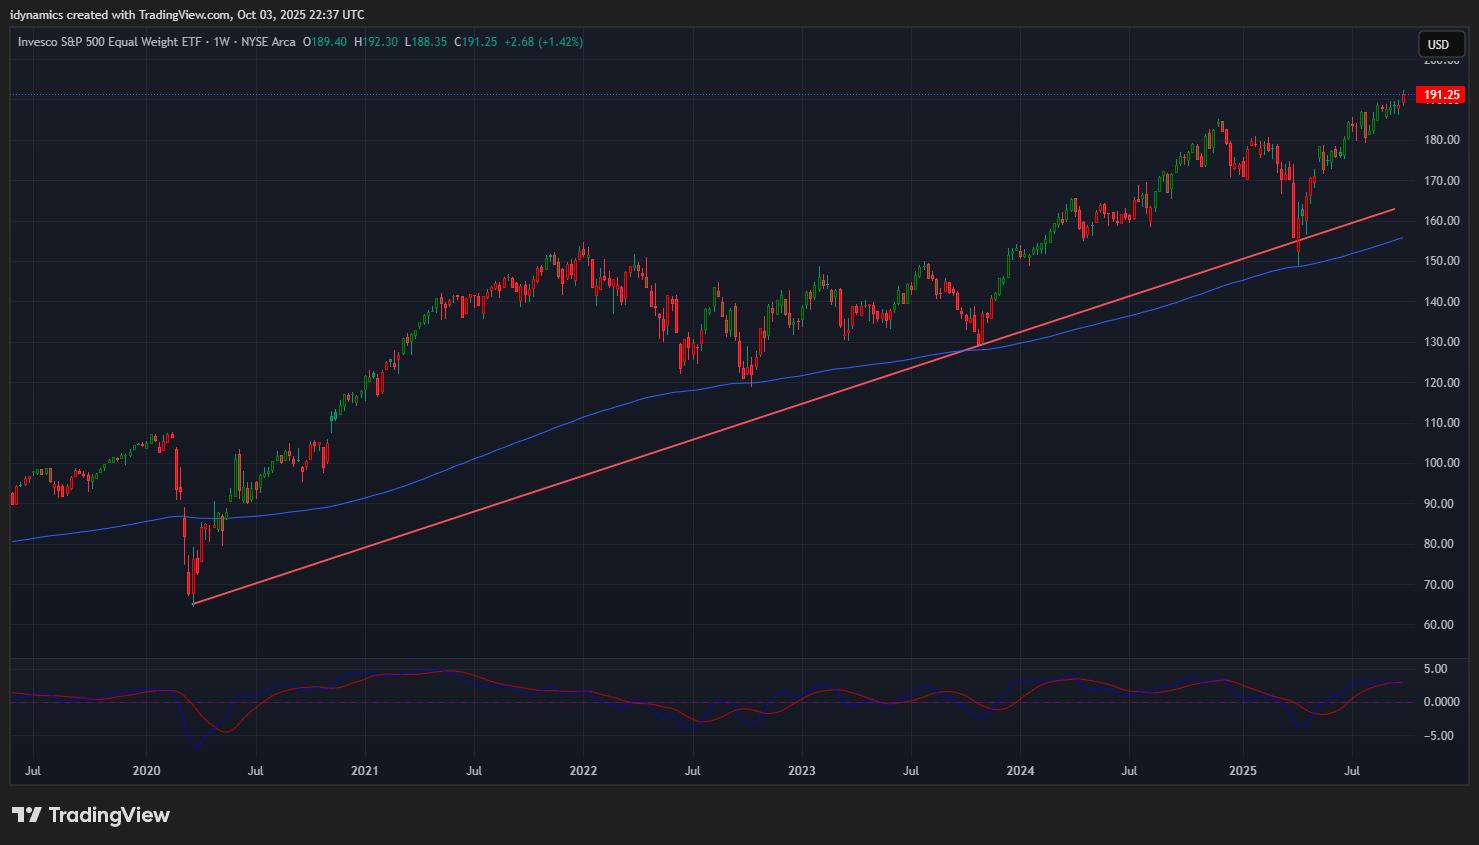Click the TradingView wordmark text at bottom
Viewport: 1479px width, 845px height.
[109, 815]
